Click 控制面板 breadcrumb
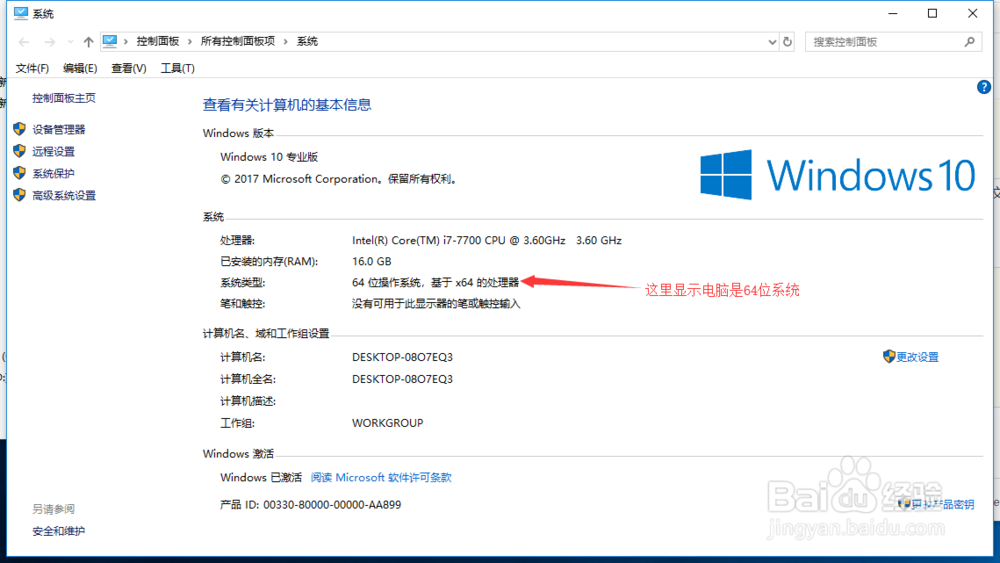The height and width of the screenshot is (563, 1000). [158, 41]
